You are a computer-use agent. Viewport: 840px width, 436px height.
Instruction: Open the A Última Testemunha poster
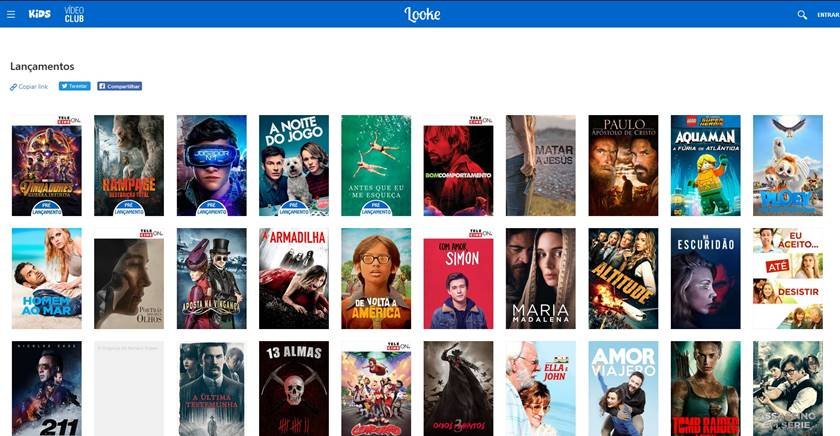tap(212, 389)
